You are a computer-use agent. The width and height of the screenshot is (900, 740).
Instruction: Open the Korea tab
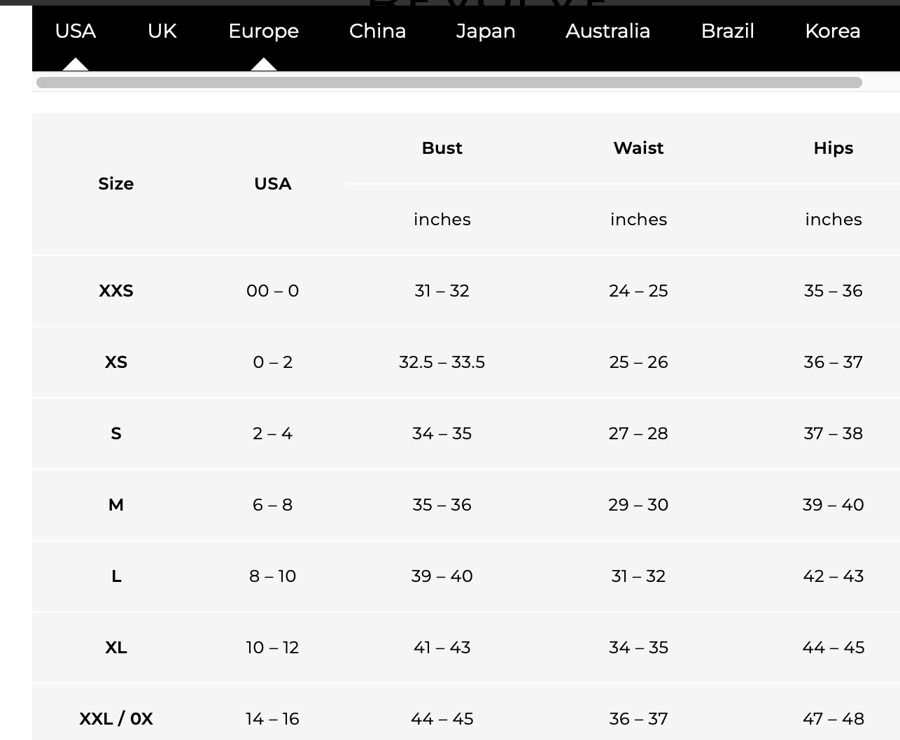[x=832, y=31]
